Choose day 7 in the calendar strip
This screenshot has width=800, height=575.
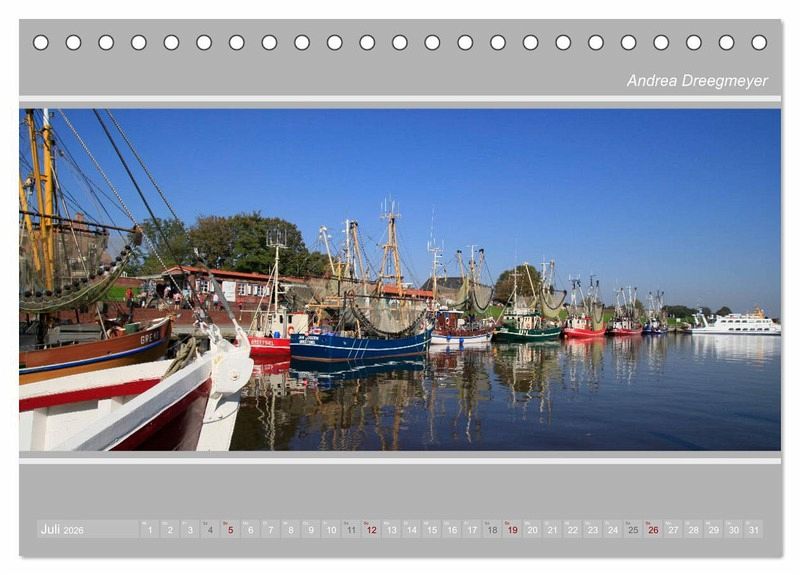[x=271, y=529]
